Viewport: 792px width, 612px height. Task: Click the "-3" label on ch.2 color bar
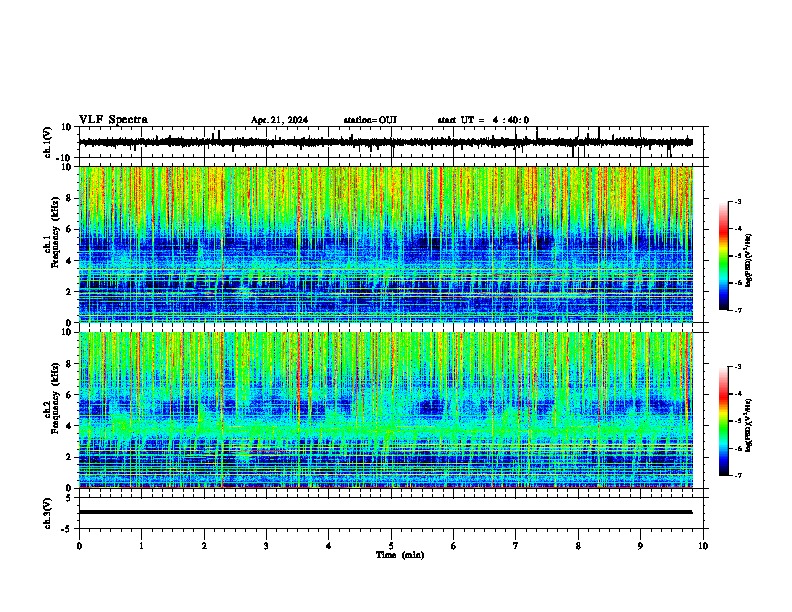[737, 367]
